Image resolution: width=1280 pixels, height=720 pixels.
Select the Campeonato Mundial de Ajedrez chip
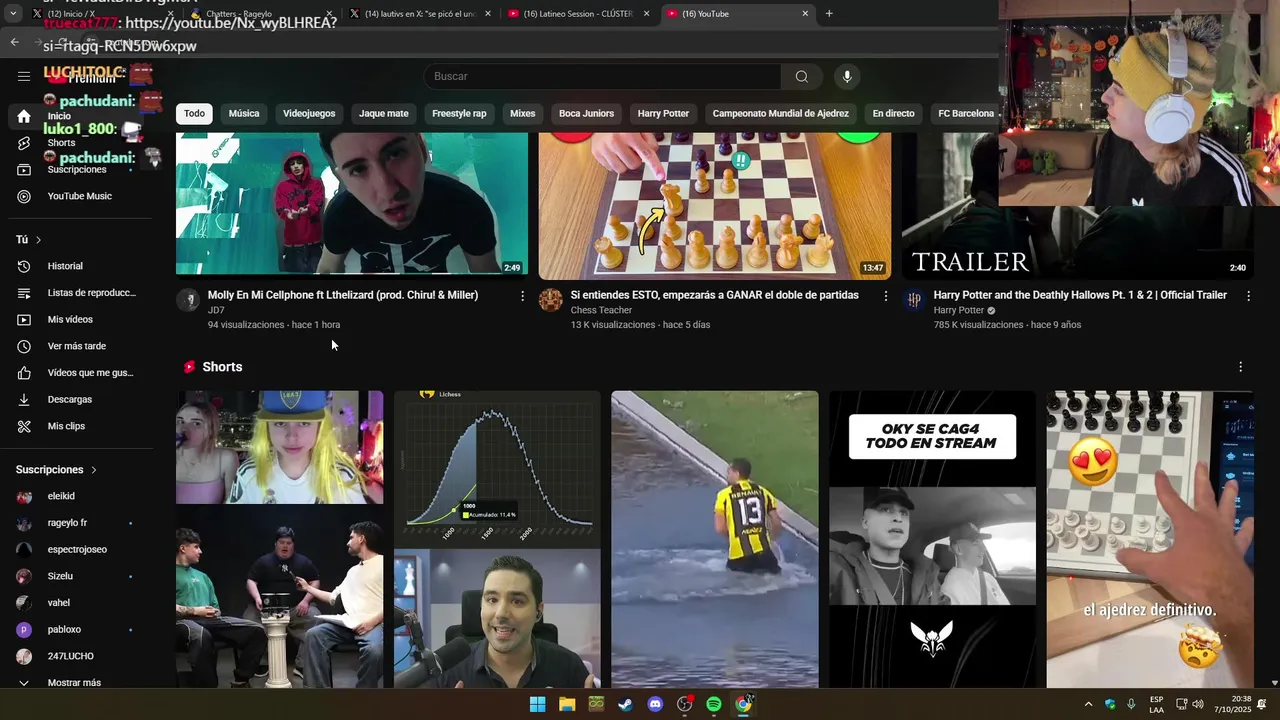pyautogui.click(x=780, y=114)
